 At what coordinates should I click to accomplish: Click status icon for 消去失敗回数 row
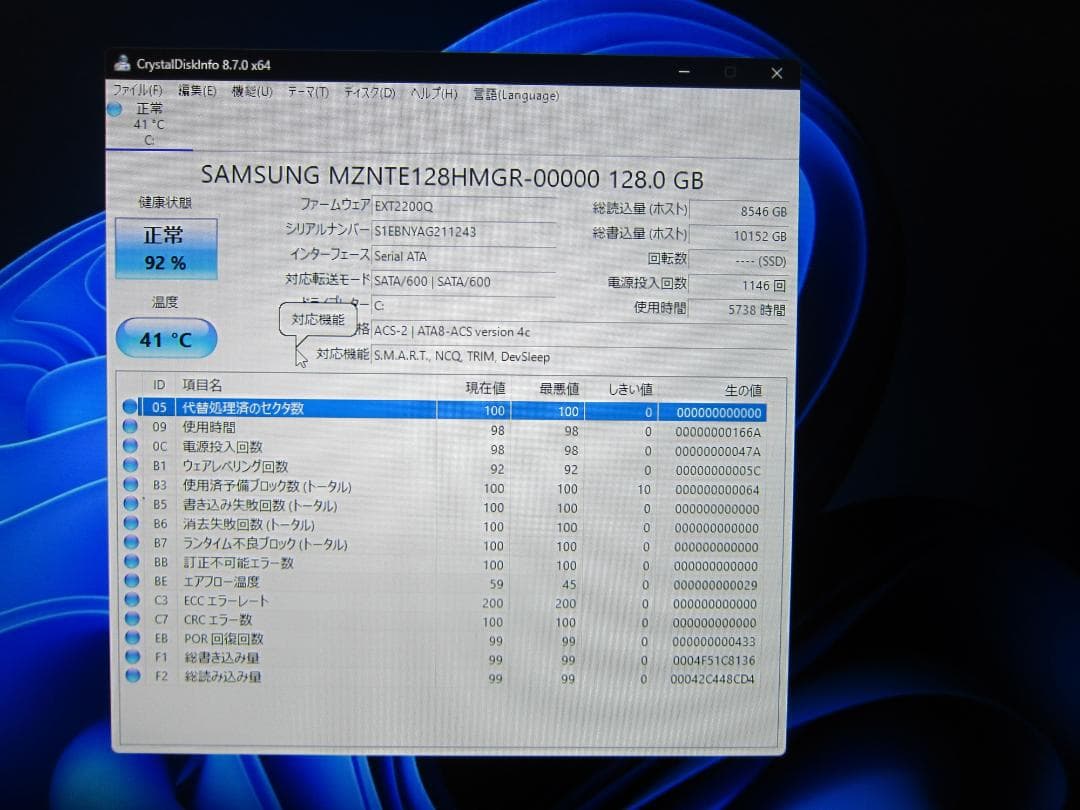[x=131, y=523]
